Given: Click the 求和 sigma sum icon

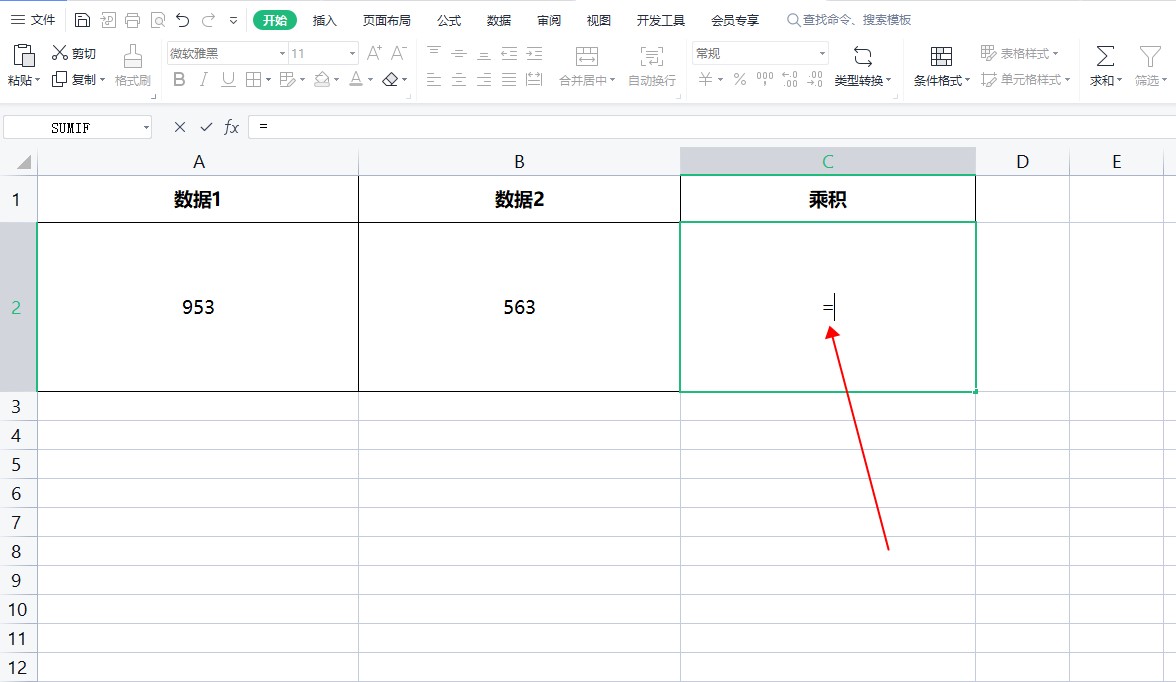Looking at the screenshot, I should pyautogui.click(x=1105, y=56).
